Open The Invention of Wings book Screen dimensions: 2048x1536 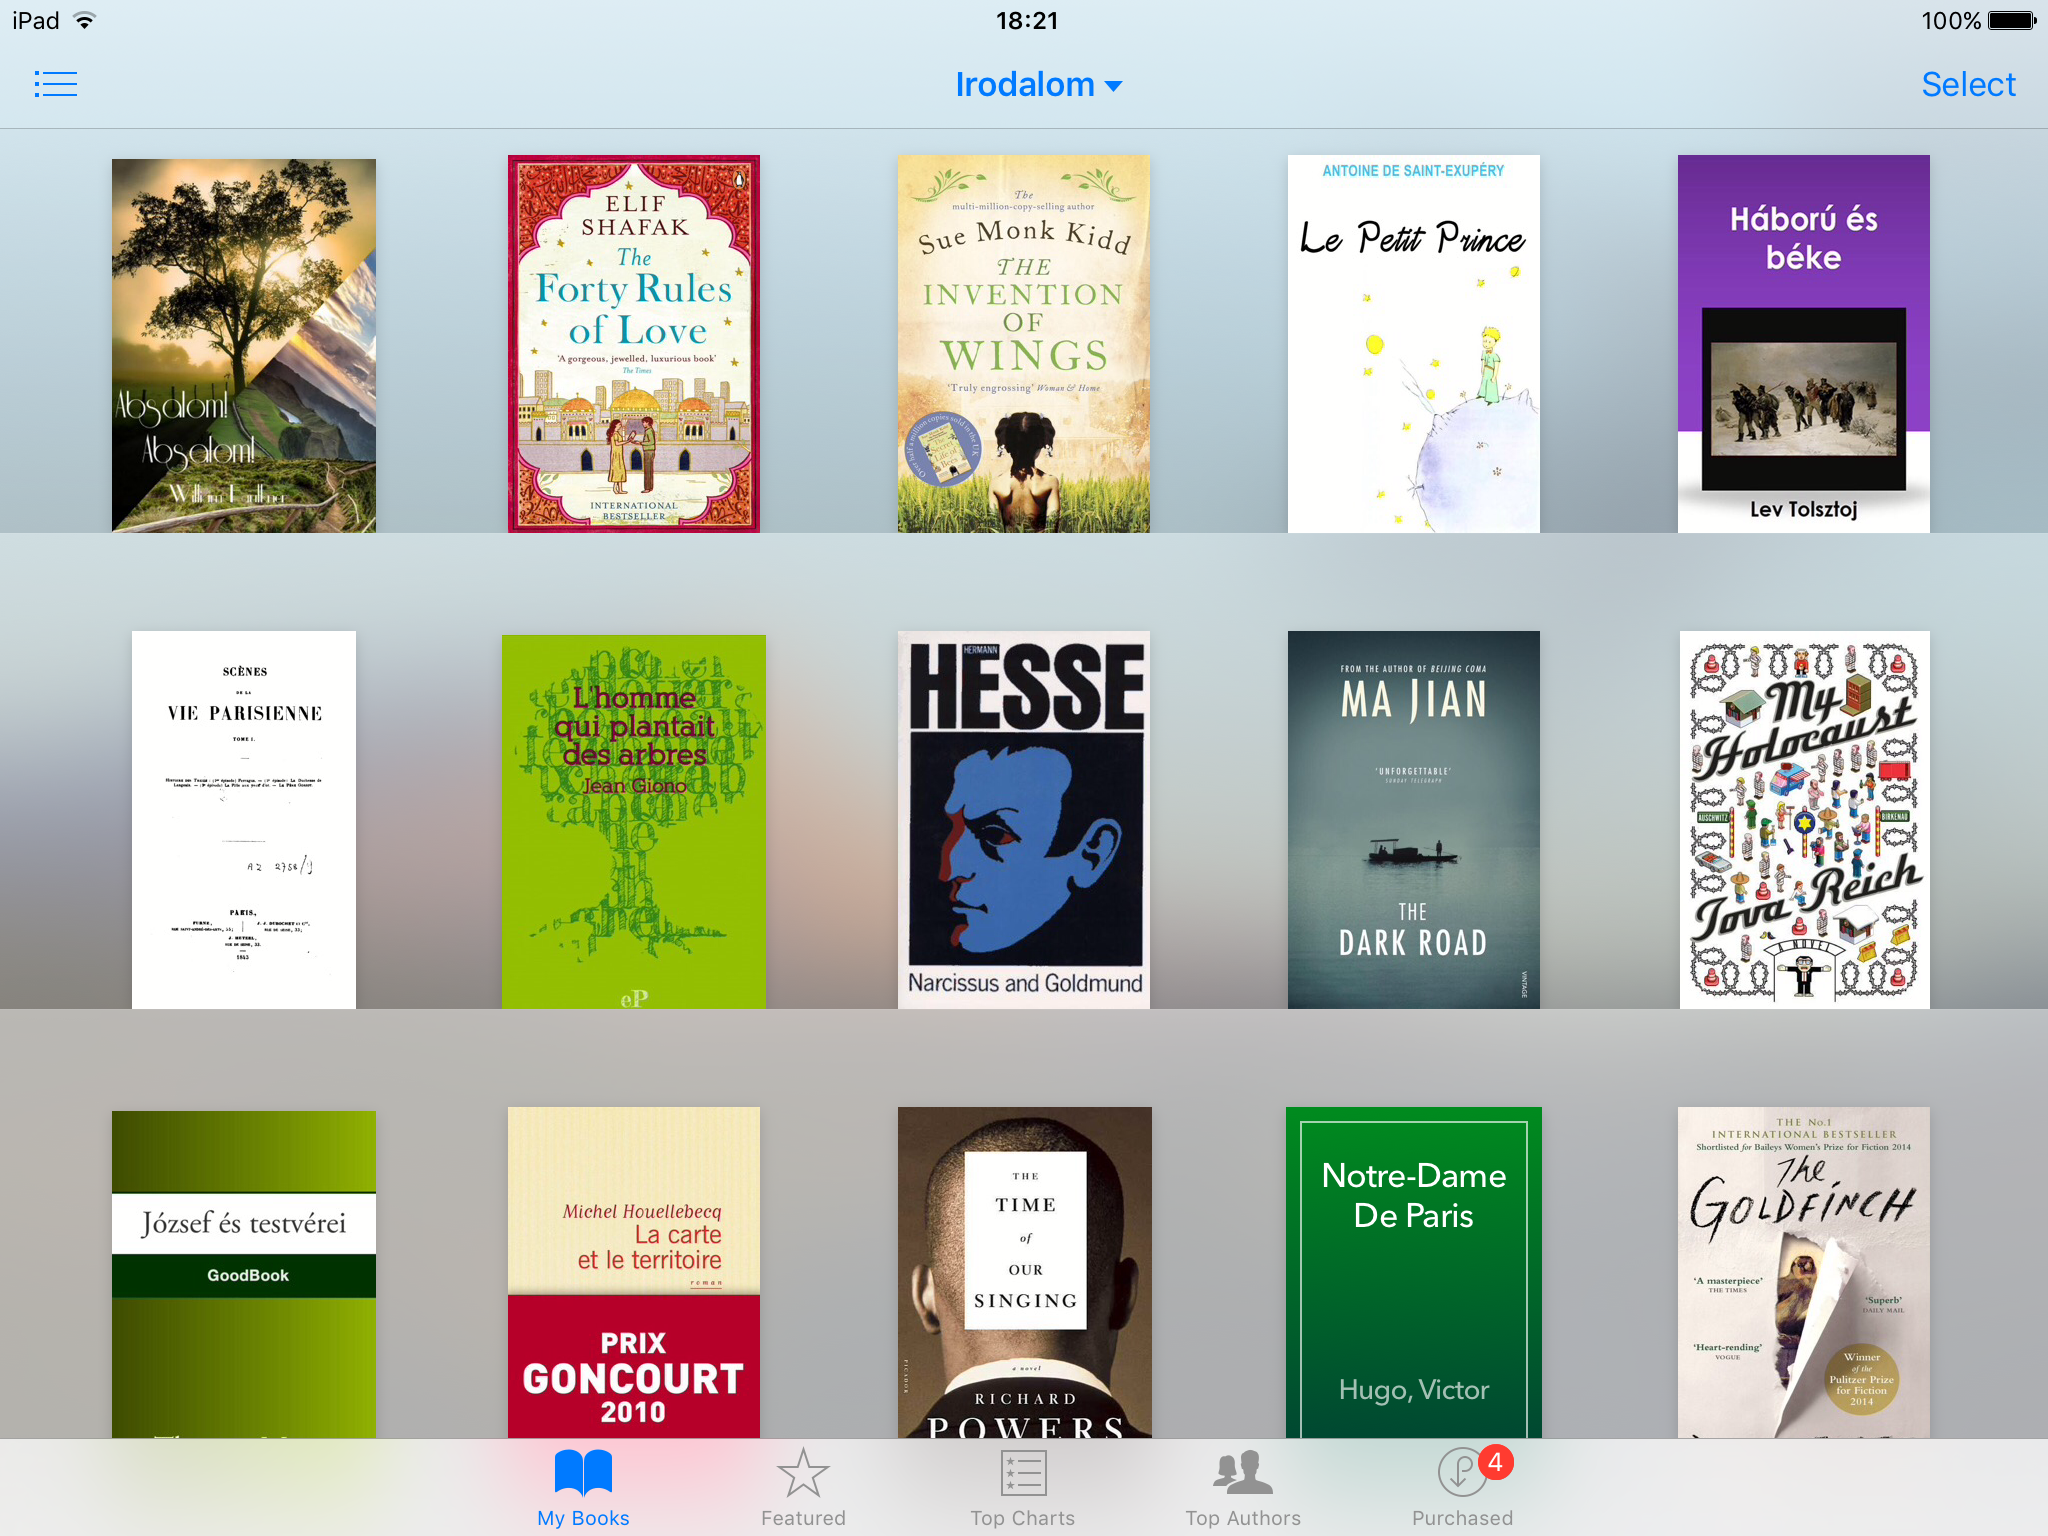[x=1024, y=343]
